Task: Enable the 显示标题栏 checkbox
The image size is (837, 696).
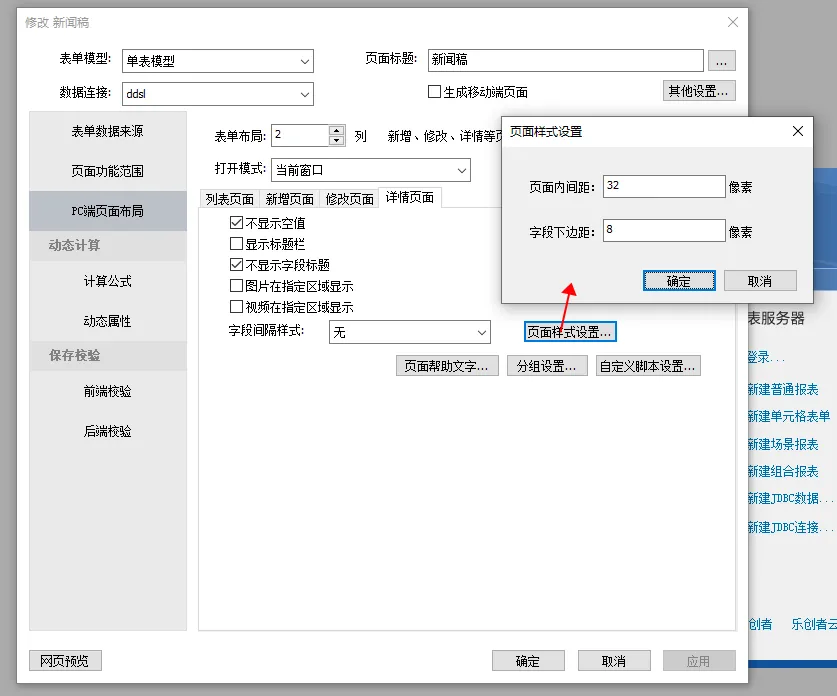Action: point(237,243)
